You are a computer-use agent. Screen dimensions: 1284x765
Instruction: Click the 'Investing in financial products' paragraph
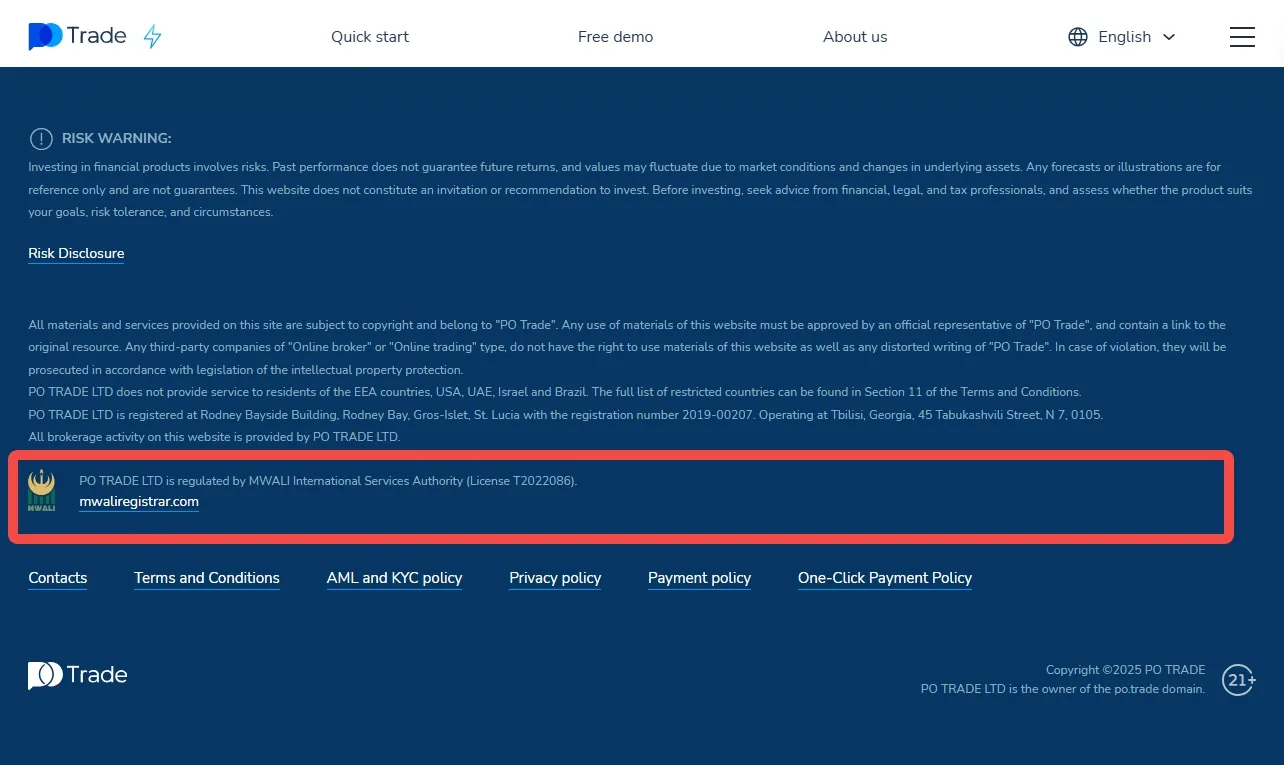(640, 190)
